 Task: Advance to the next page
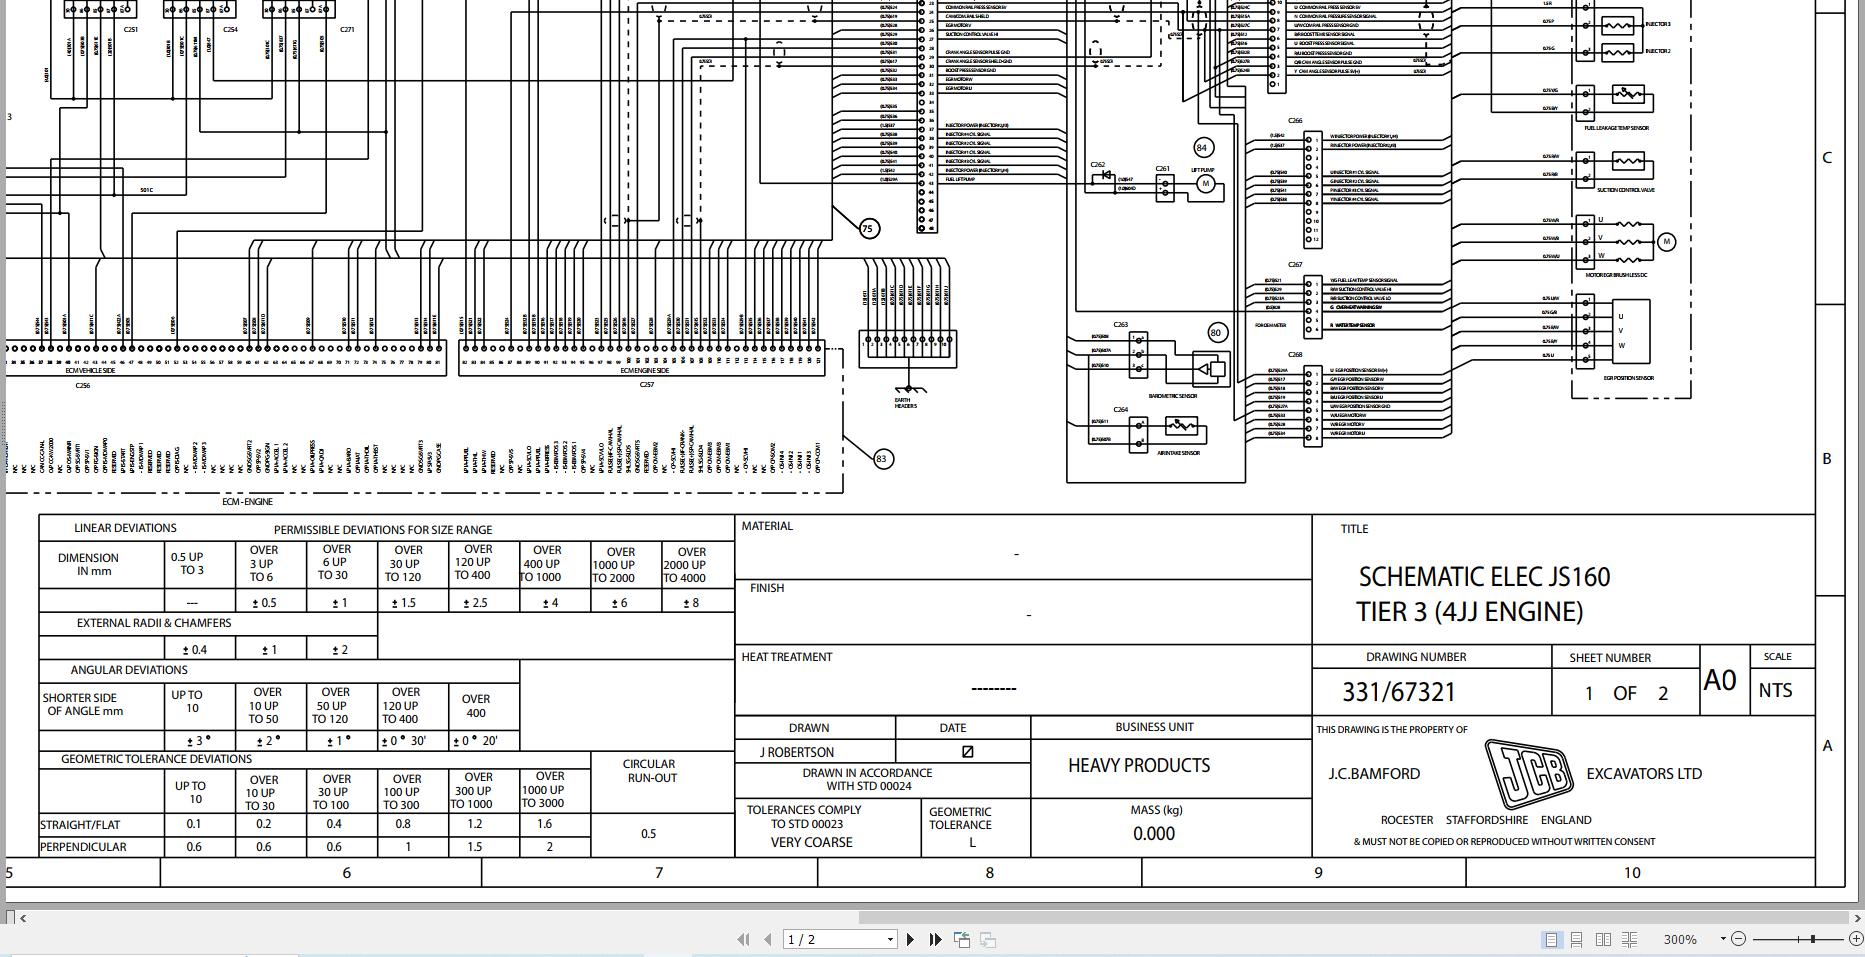tap(910, 939)
